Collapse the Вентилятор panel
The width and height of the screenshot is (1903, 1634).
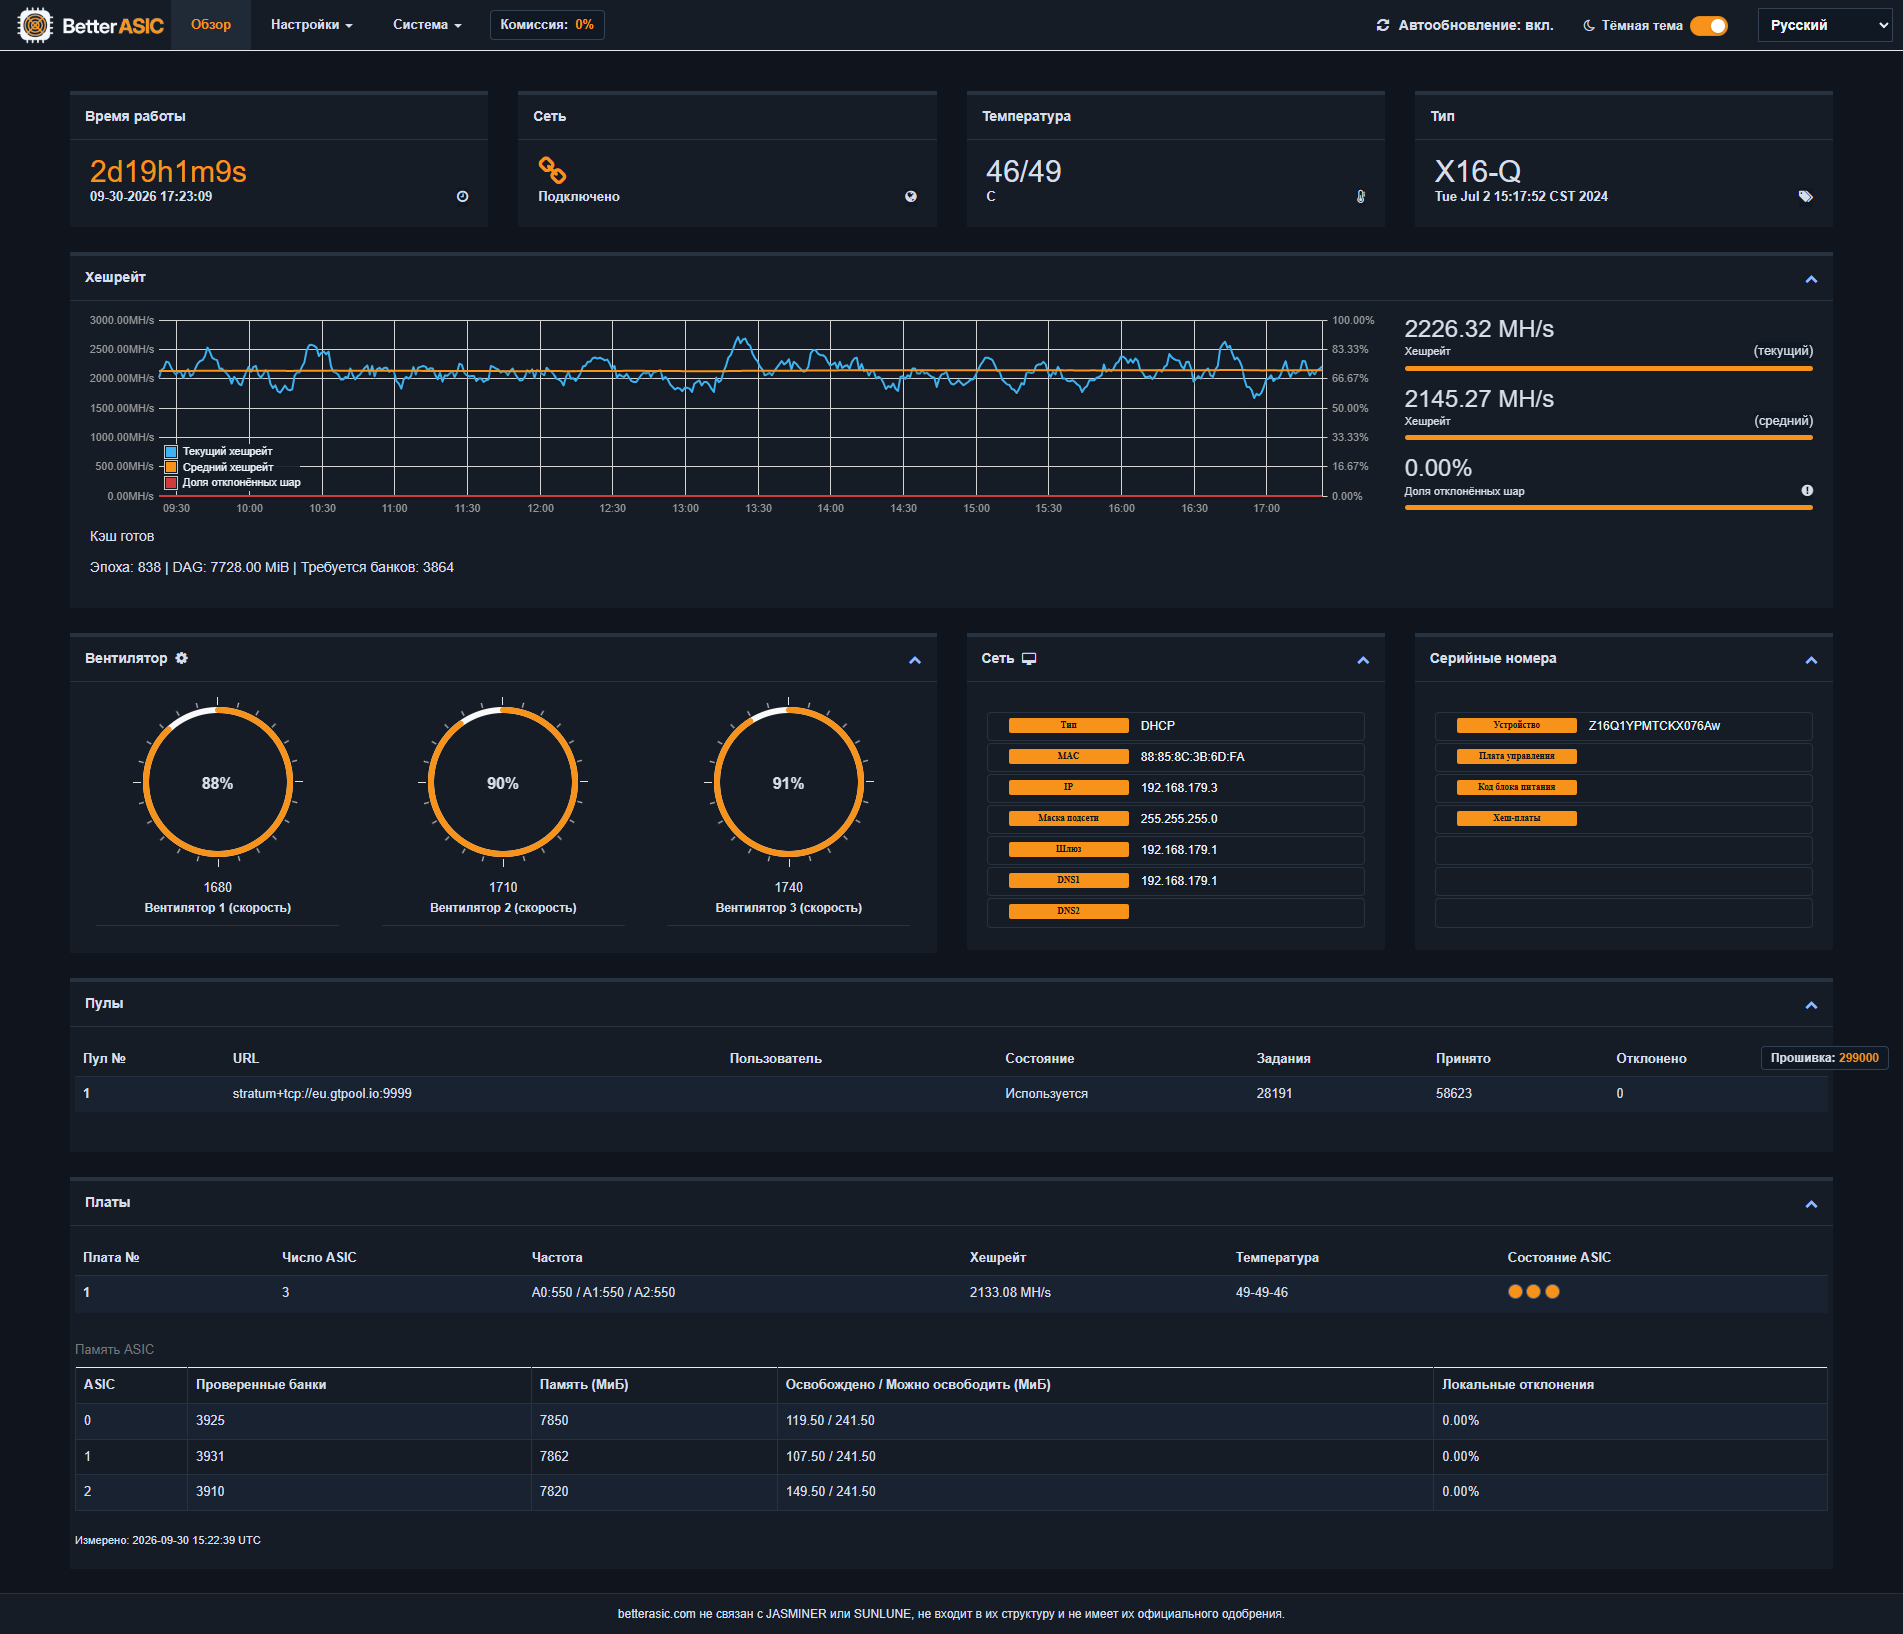914,660
